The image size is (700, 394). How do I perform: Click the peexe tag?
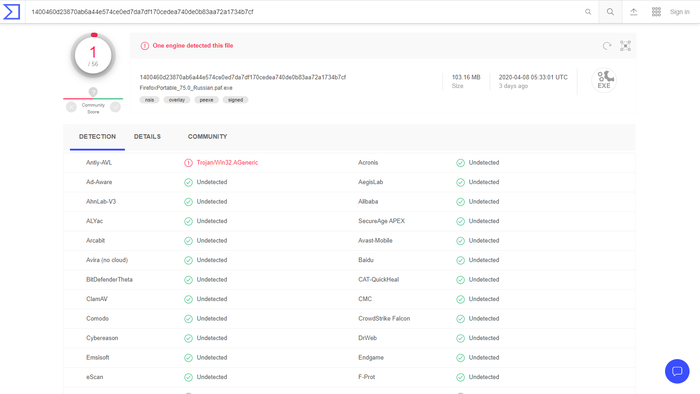206,100
